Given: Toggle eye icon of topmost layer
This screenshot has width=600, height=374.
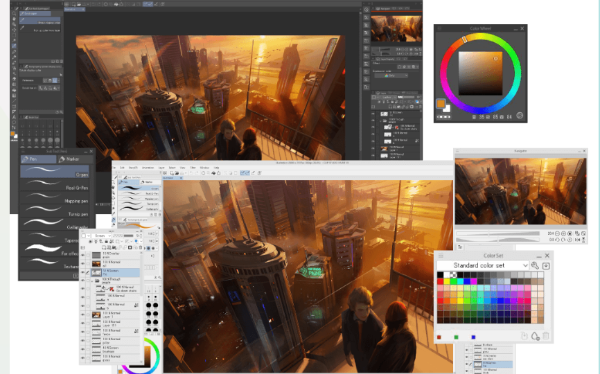Looking at the screenshot, I should click(x=83, y=255).
